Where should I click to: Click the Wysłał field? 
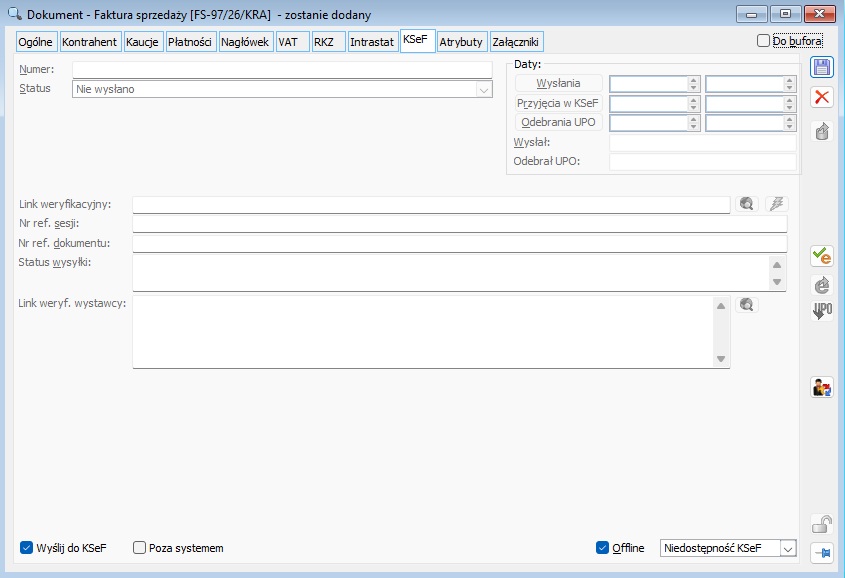pos(703,143)
